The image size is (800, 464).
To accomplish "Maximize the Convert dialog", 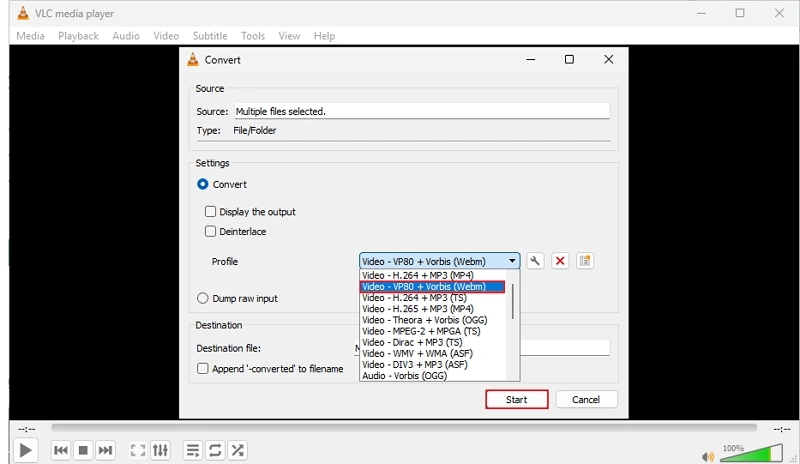I will (x=569, y=59).
